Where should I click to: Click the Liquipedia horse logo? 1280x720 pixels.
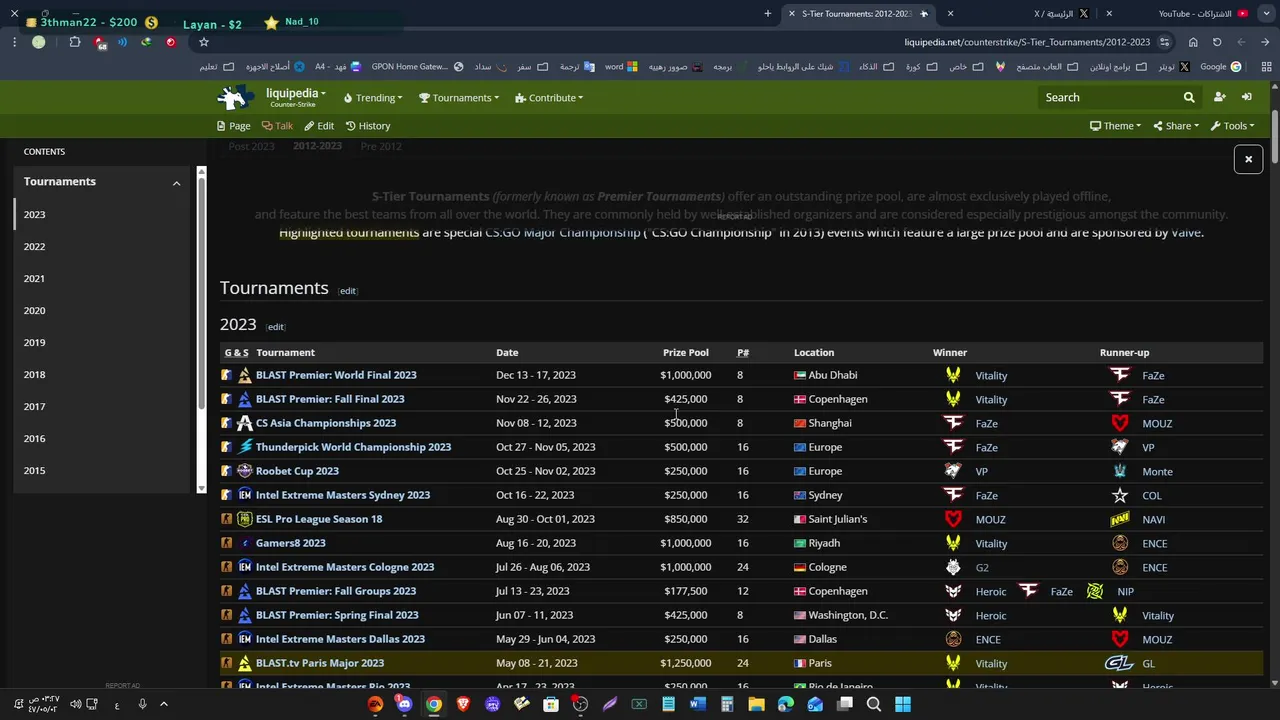(x=236, y=98)
